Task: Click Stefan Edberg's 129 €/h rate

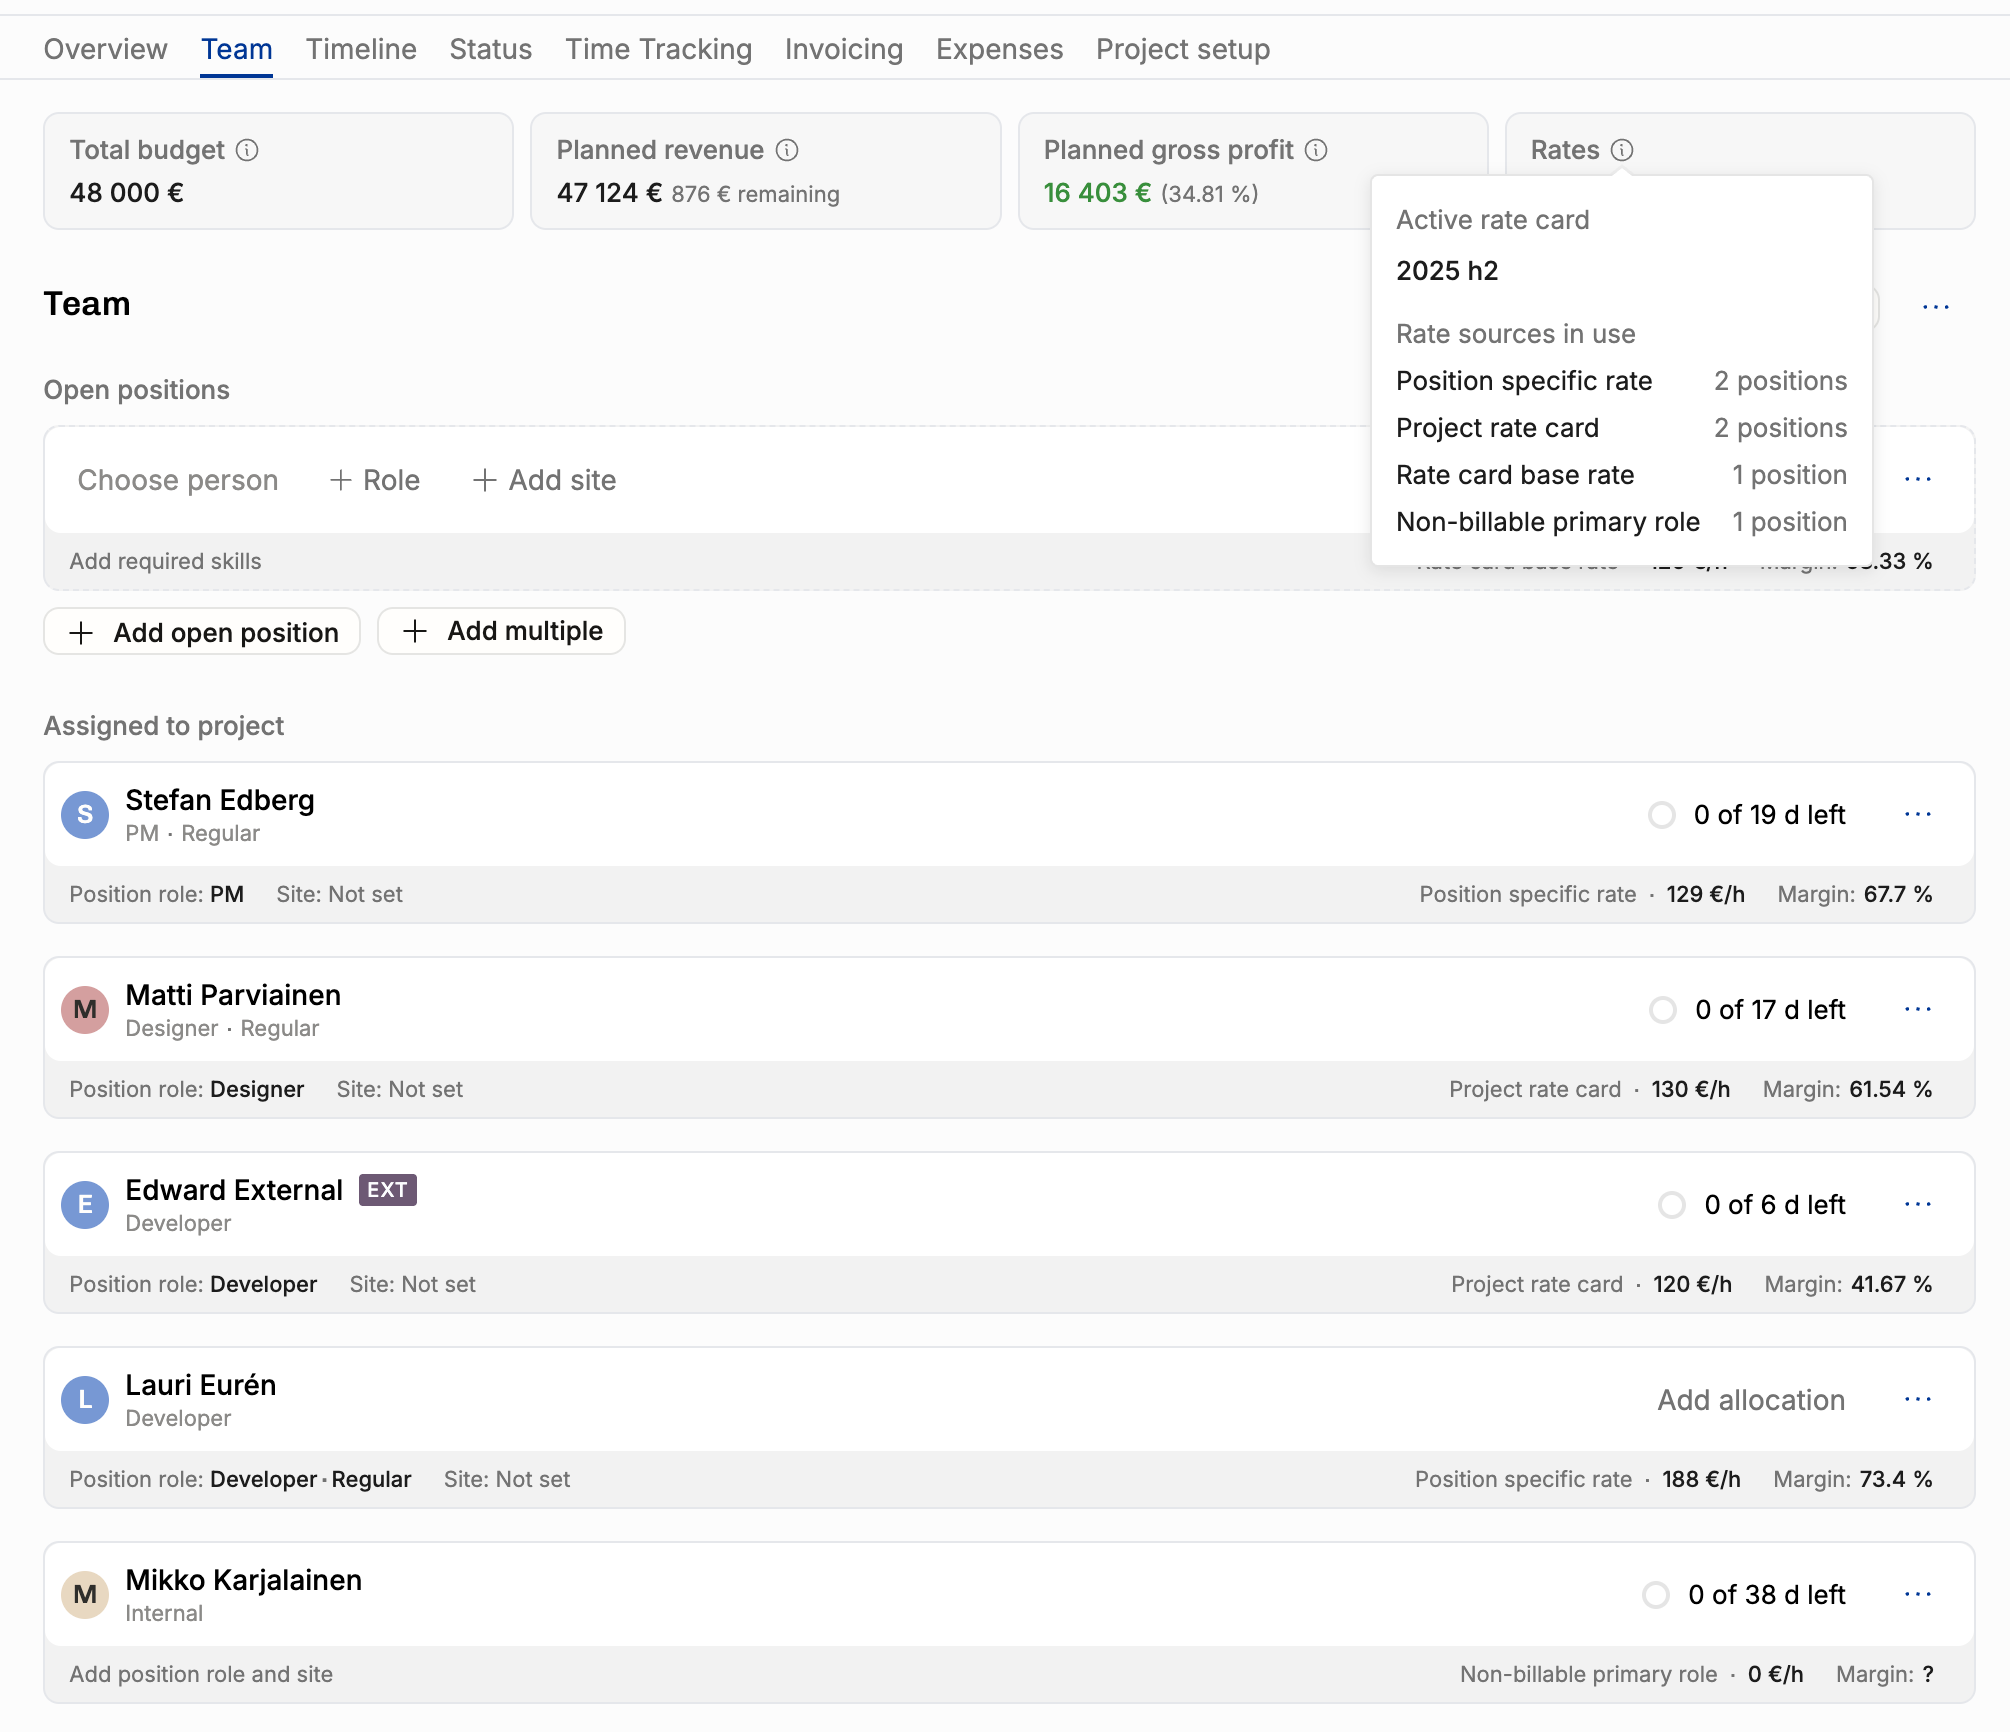Action: coord(1705,894)
